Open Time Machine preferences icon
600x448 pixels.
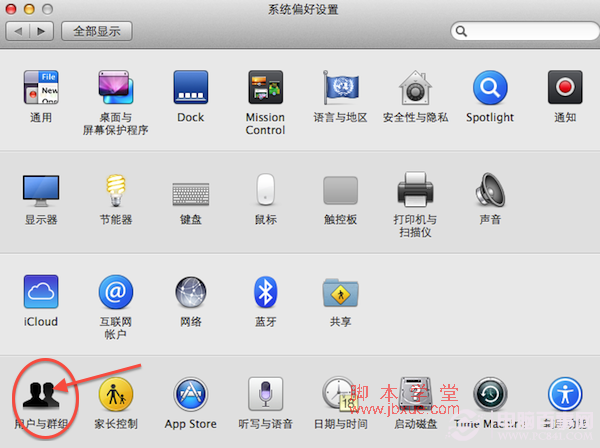[x=490, y=394]
